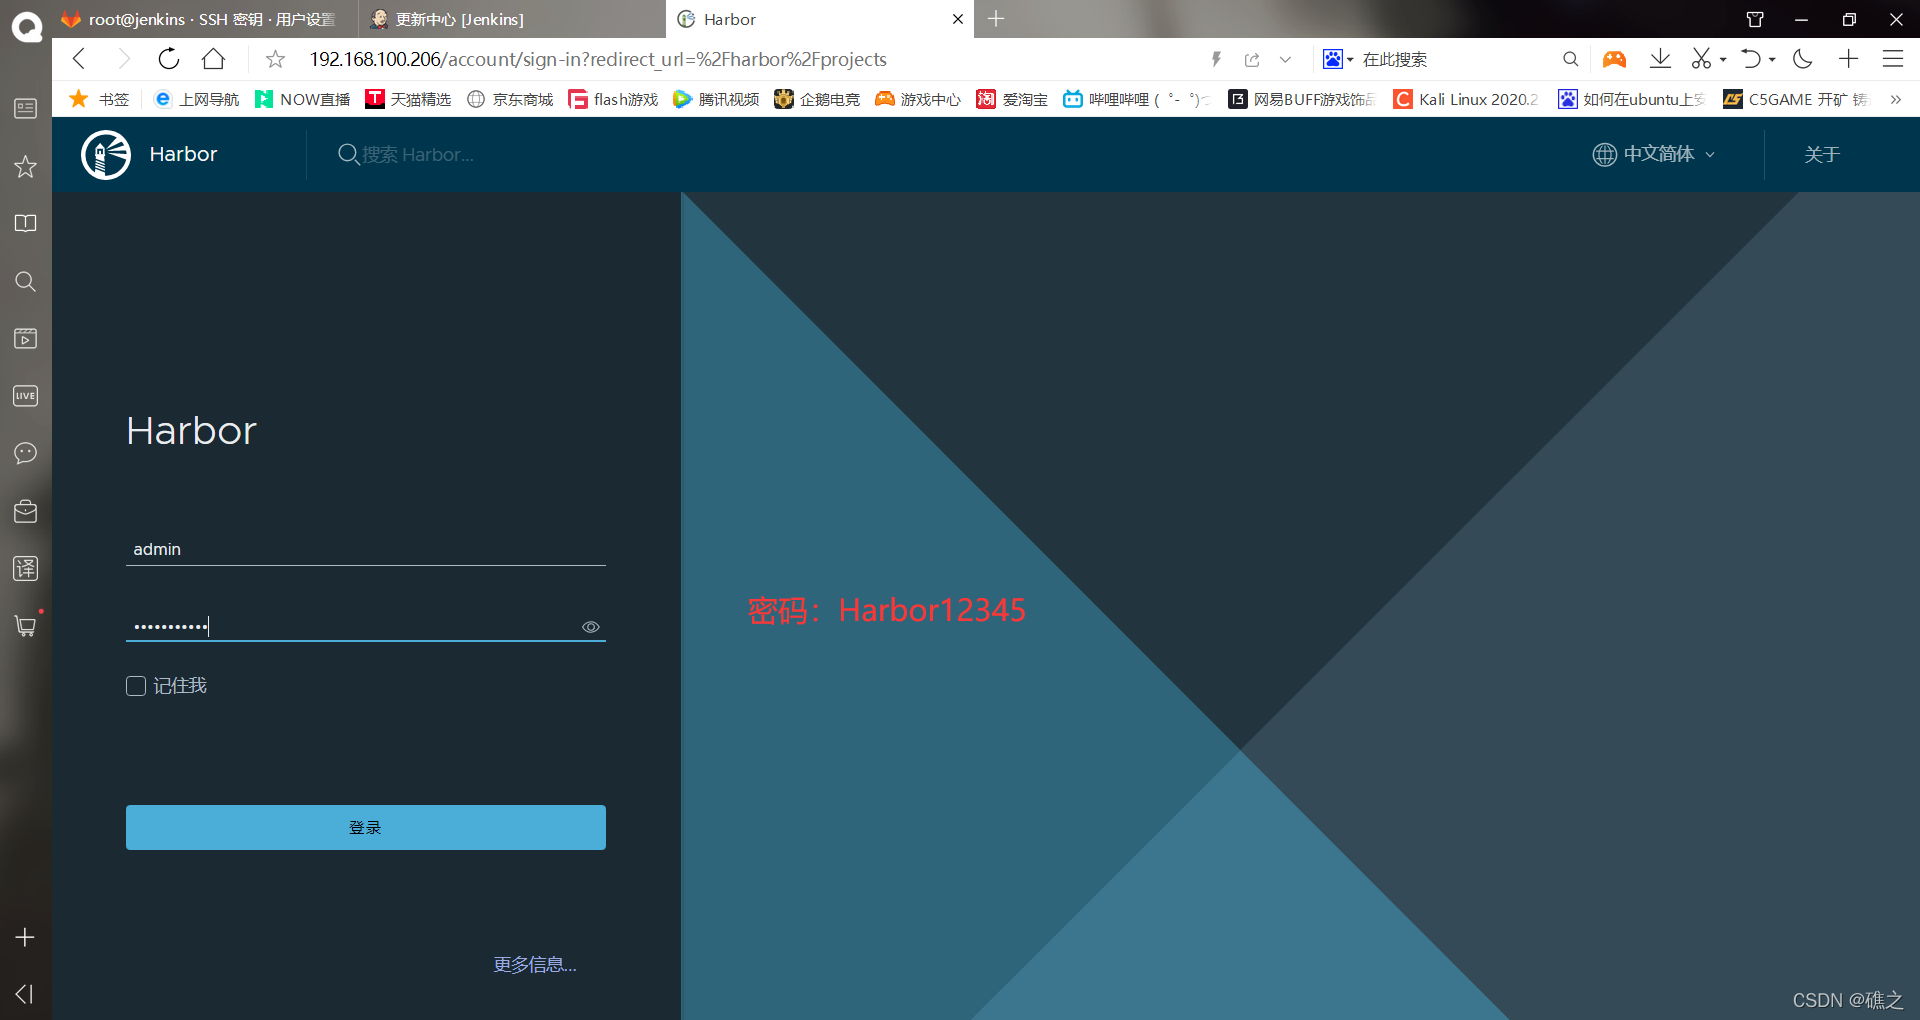The width and height of the screenshot is (1920, 1020).
Task: Open the sidebar LIVE icon
Action: [26, 396]
